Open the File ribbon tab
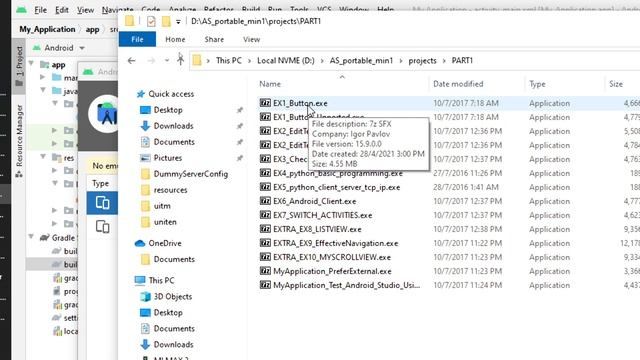 tap(137, 39)
